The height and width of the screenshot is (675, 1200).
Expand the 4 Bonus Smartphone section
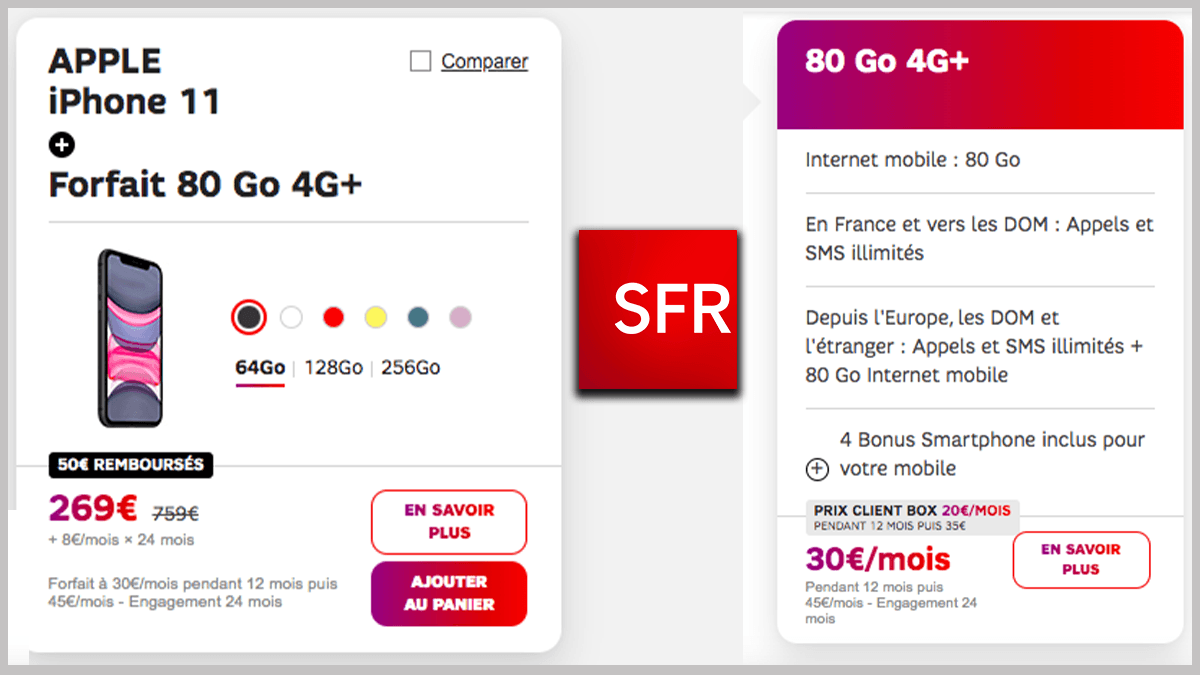pos(817,469)
